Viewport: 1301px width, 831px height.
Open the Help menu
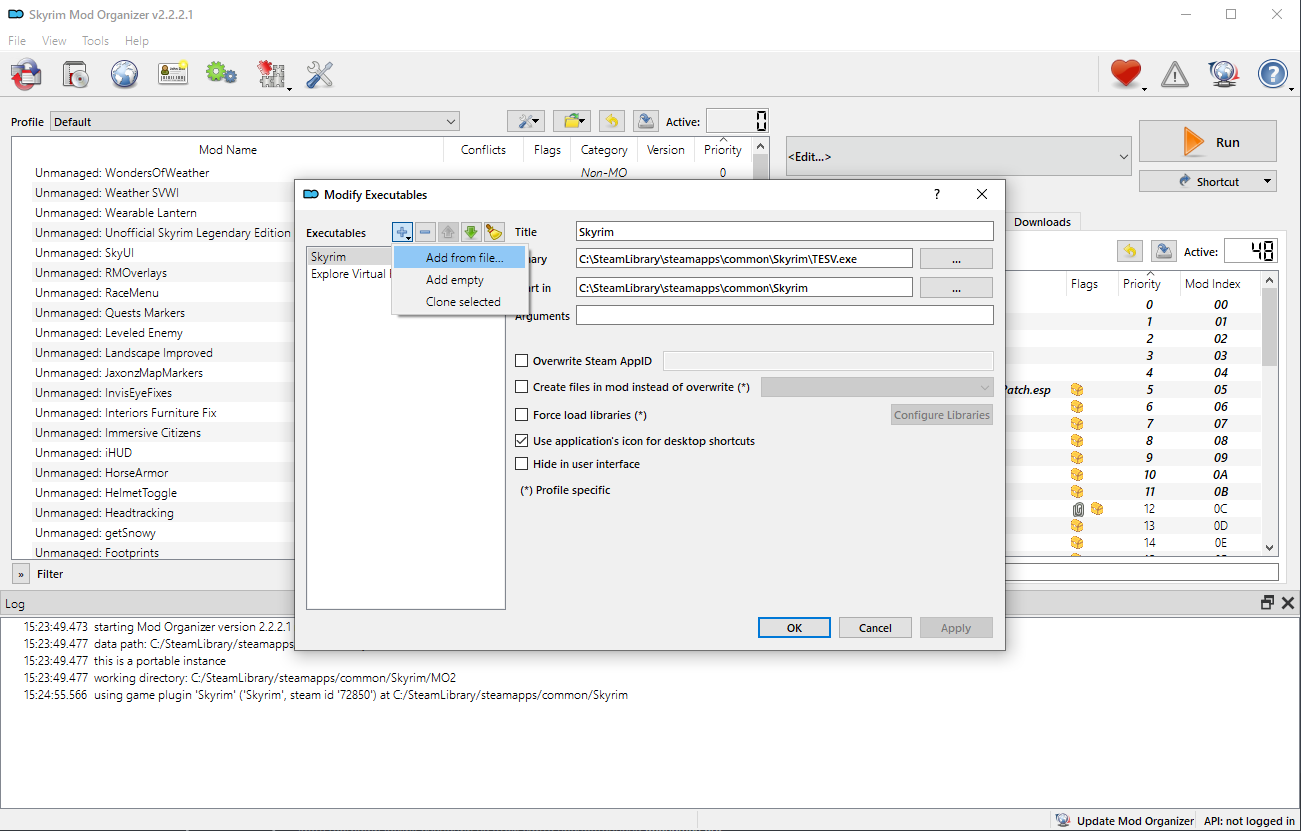coord(137,41)
